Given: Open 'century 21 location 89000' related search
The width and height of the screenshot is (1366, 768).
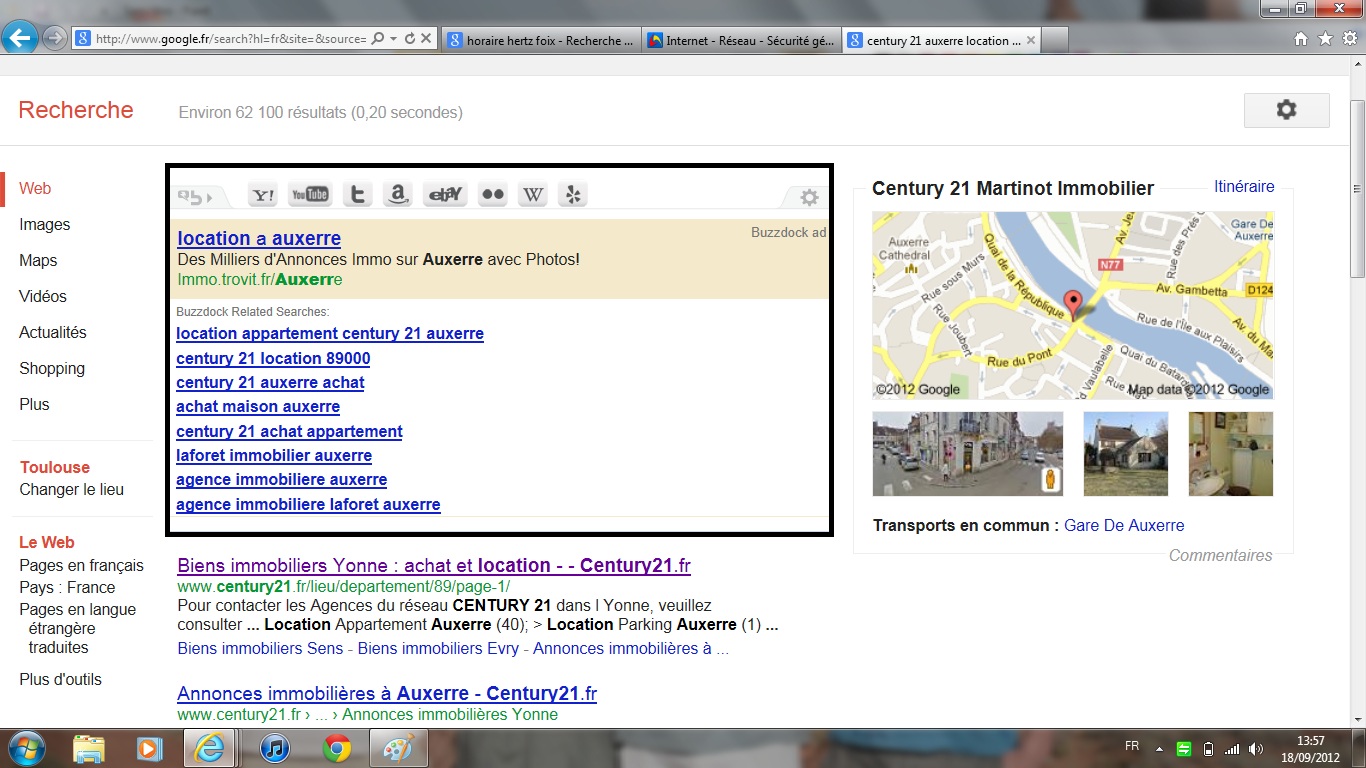Looking at the screenshot, I should click(x=273, y=358).
